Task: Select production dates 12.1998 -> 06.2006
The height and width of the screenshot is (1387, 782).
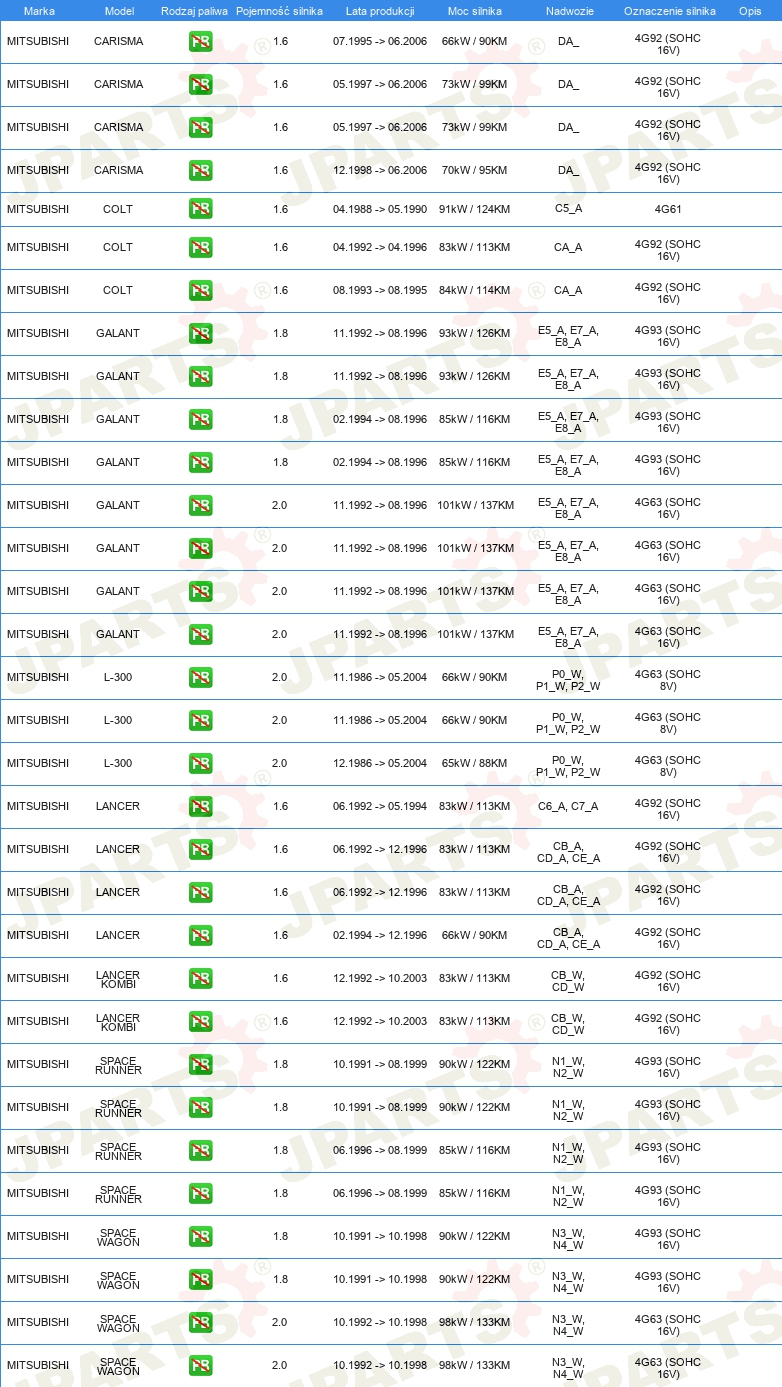Action: coord(380,171)
